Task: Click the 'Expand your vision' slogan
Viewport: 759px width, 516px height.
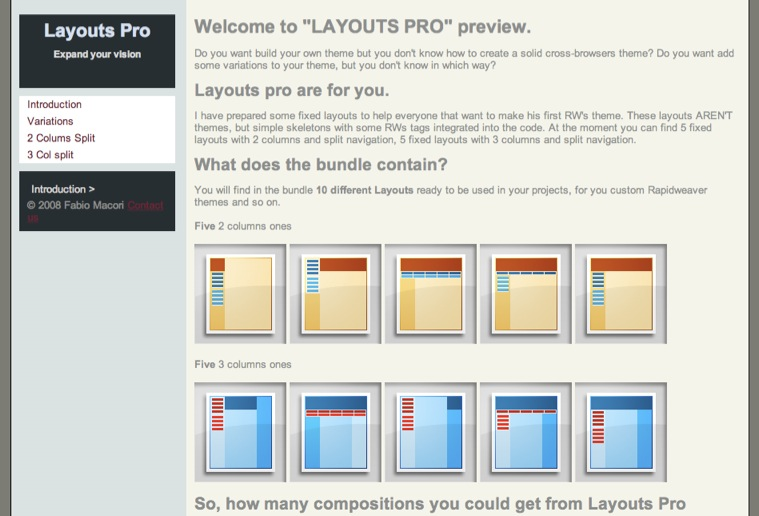Action: [97, 54]
